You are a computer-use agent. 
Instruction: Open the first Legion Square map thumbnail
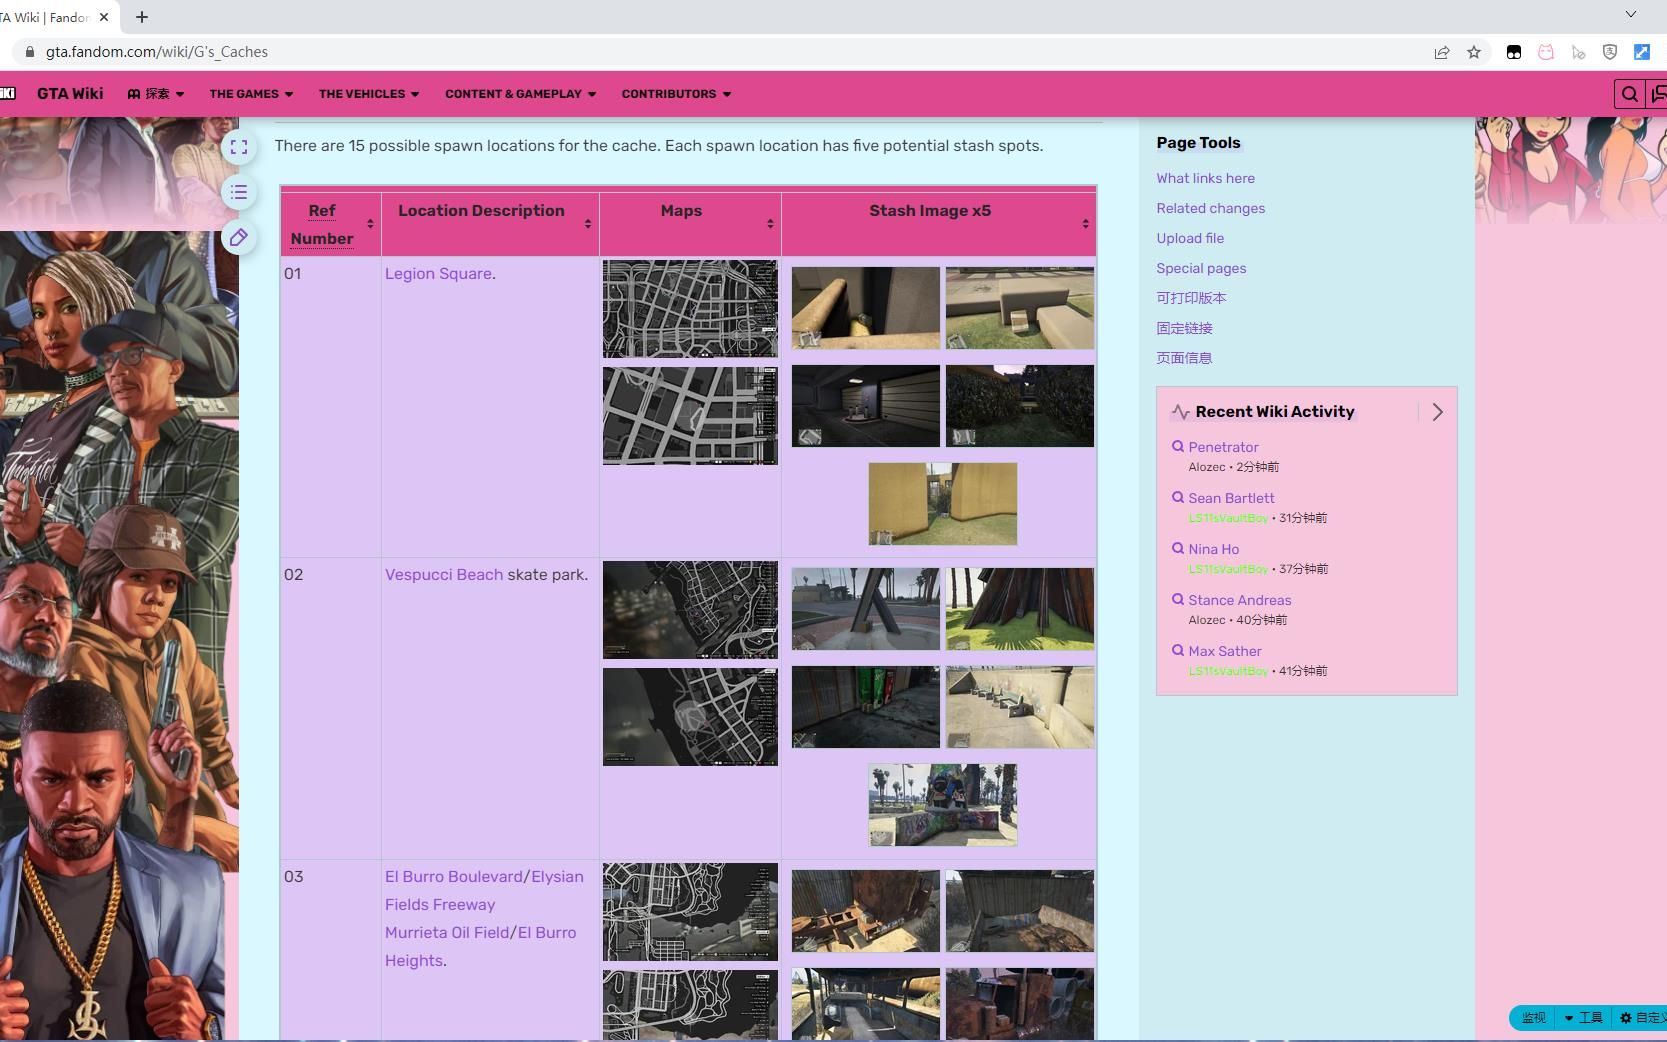[x=690, y=309]
